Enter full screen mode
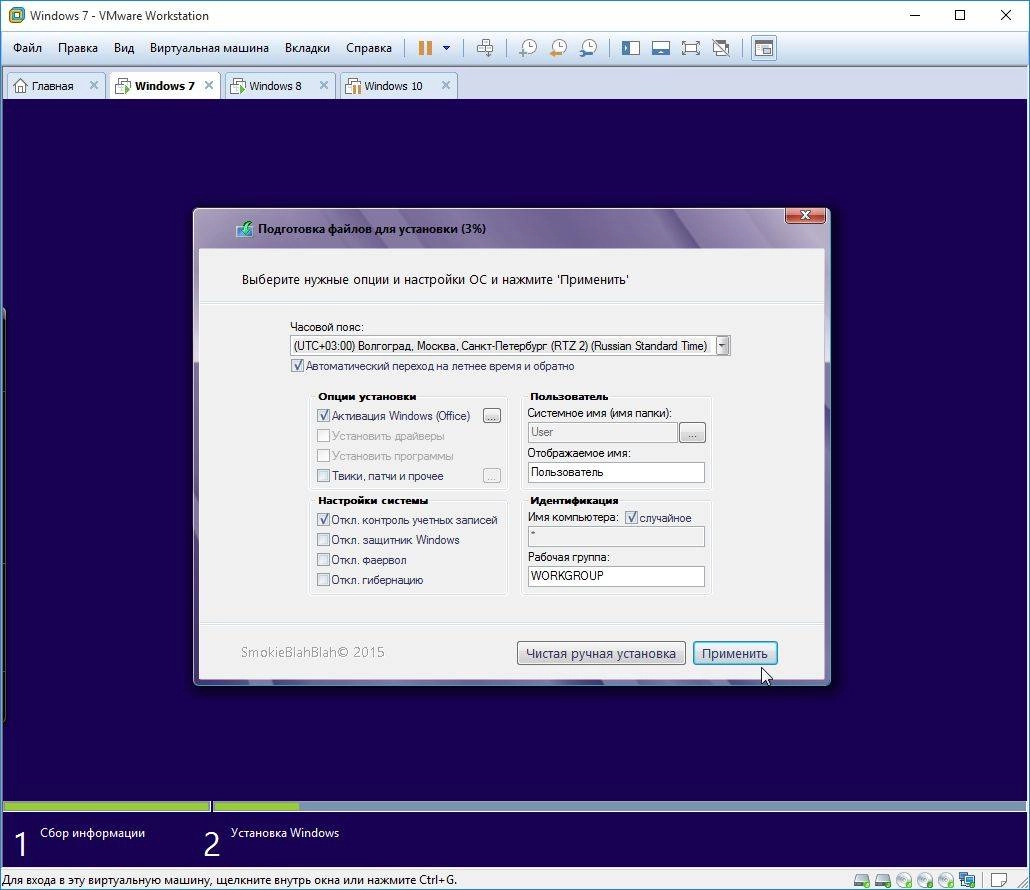This screenshot has width=1030, height=890. coord(691,48)
